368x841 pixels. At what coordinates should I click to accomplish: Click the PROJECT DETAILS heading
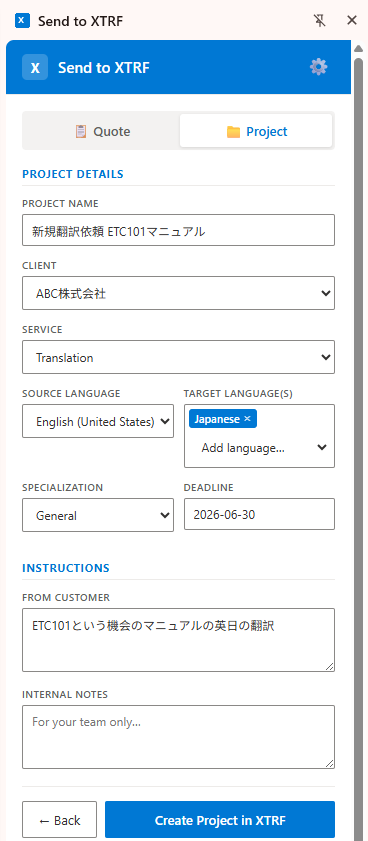[x=72, y=174]
